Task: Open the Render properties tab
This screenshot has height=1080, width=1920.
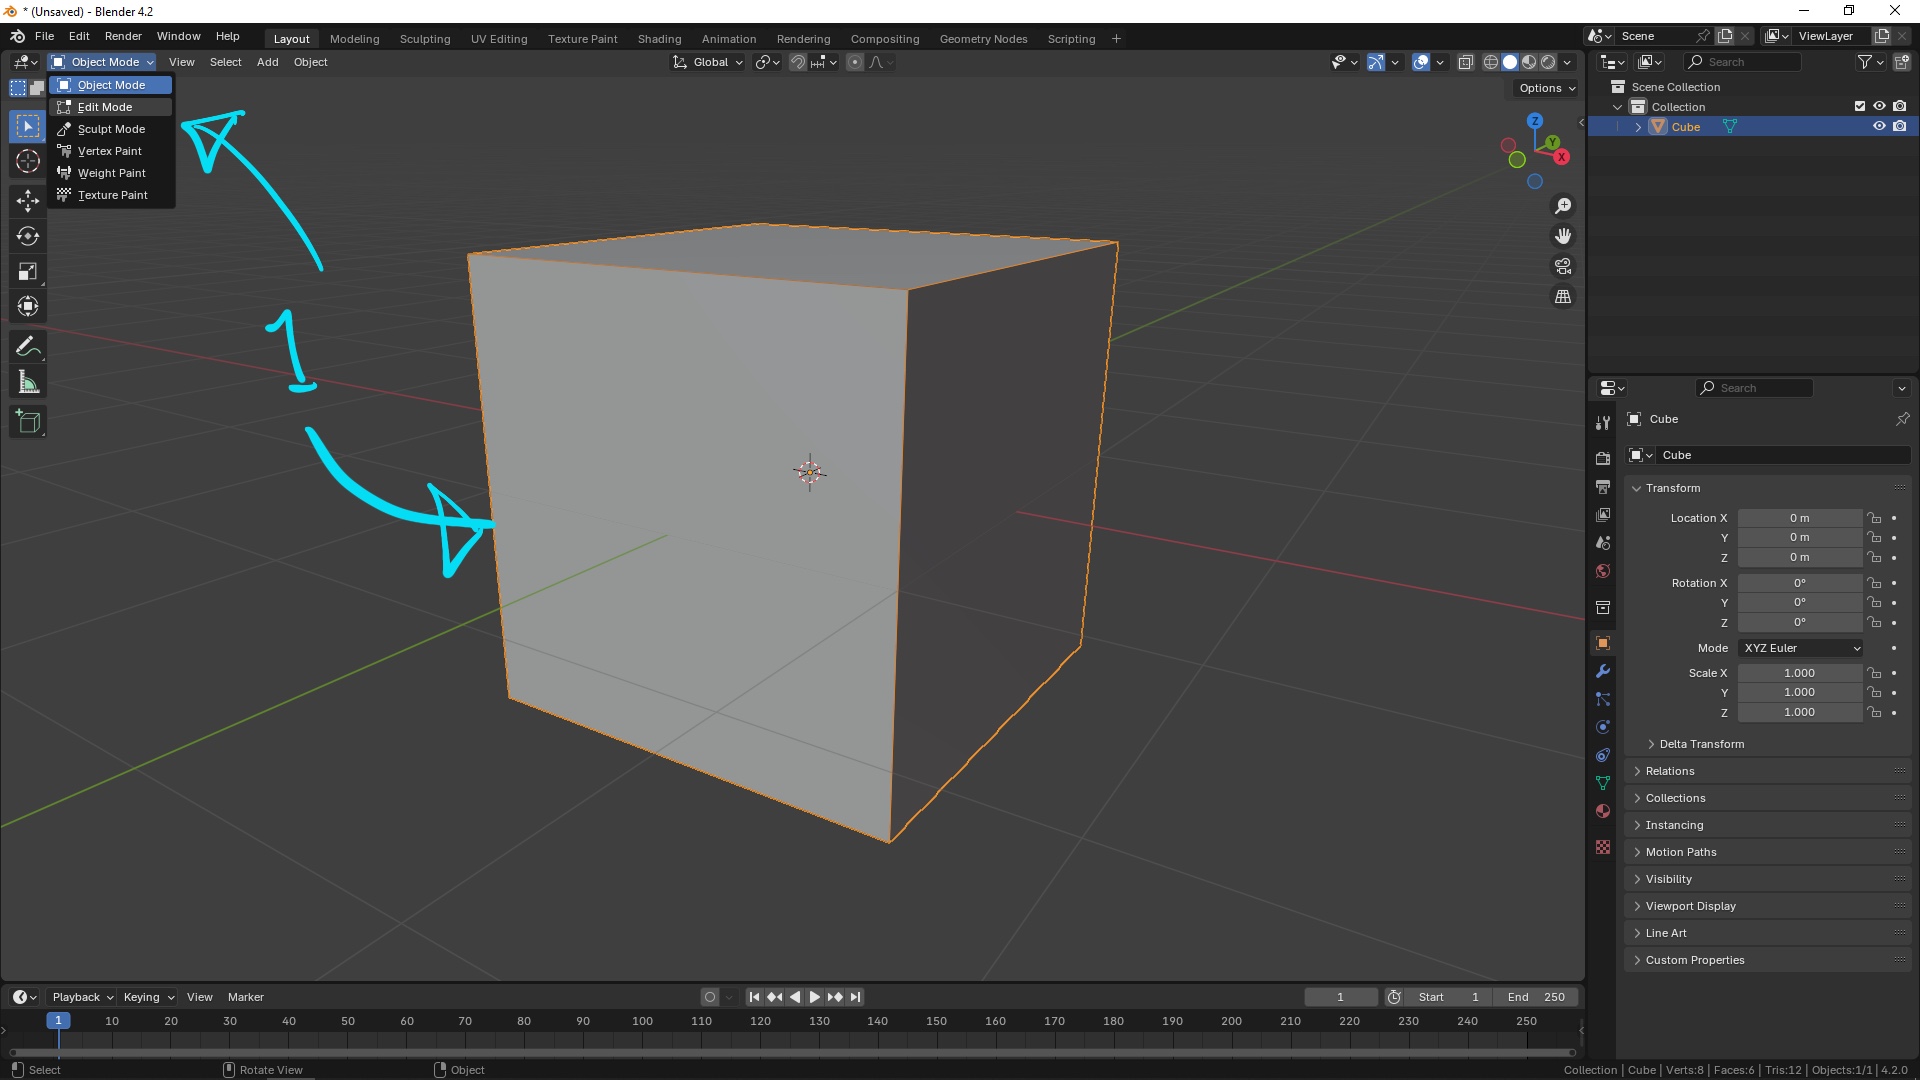Action: tap(1603, 458)
